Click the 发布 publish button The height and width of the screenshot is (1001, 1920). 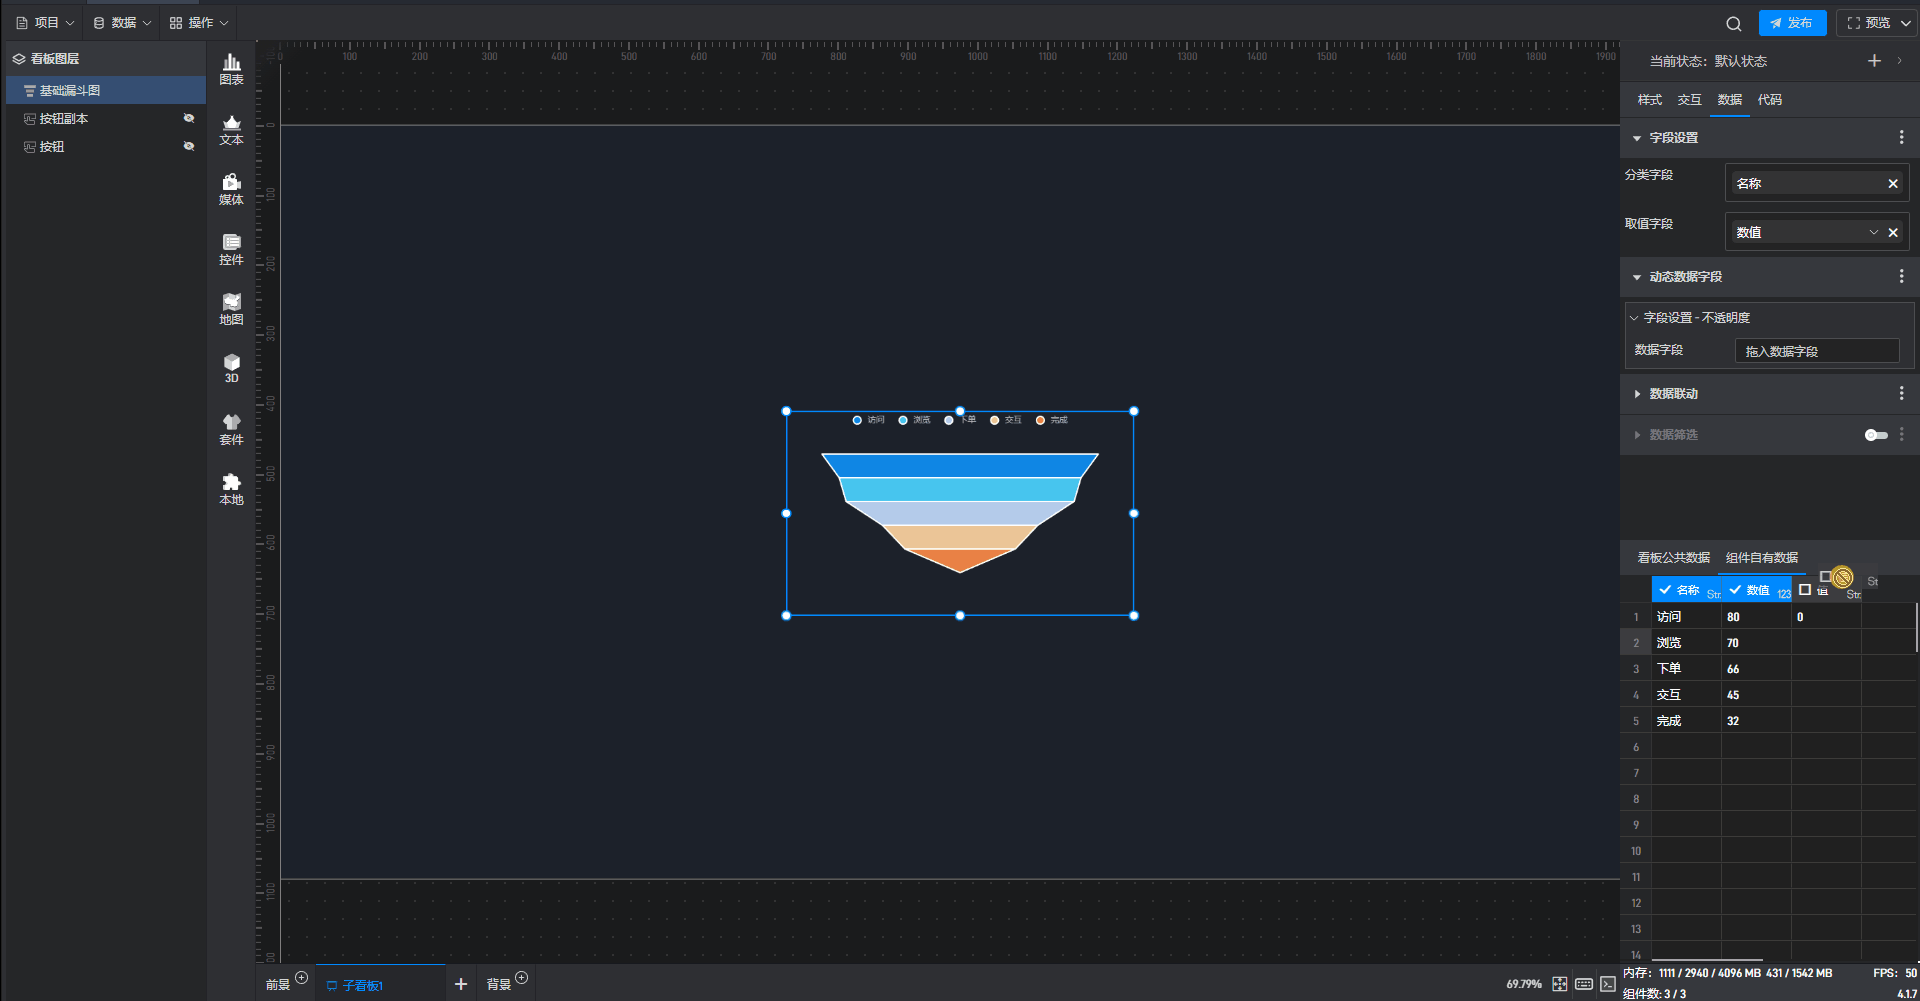coord(1792,23)
